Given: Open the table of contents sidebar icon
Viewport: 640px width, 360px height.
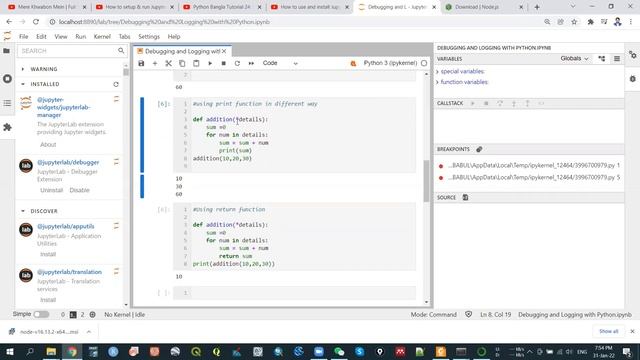Looking at the screenshot, I should [x=7, y=103].
